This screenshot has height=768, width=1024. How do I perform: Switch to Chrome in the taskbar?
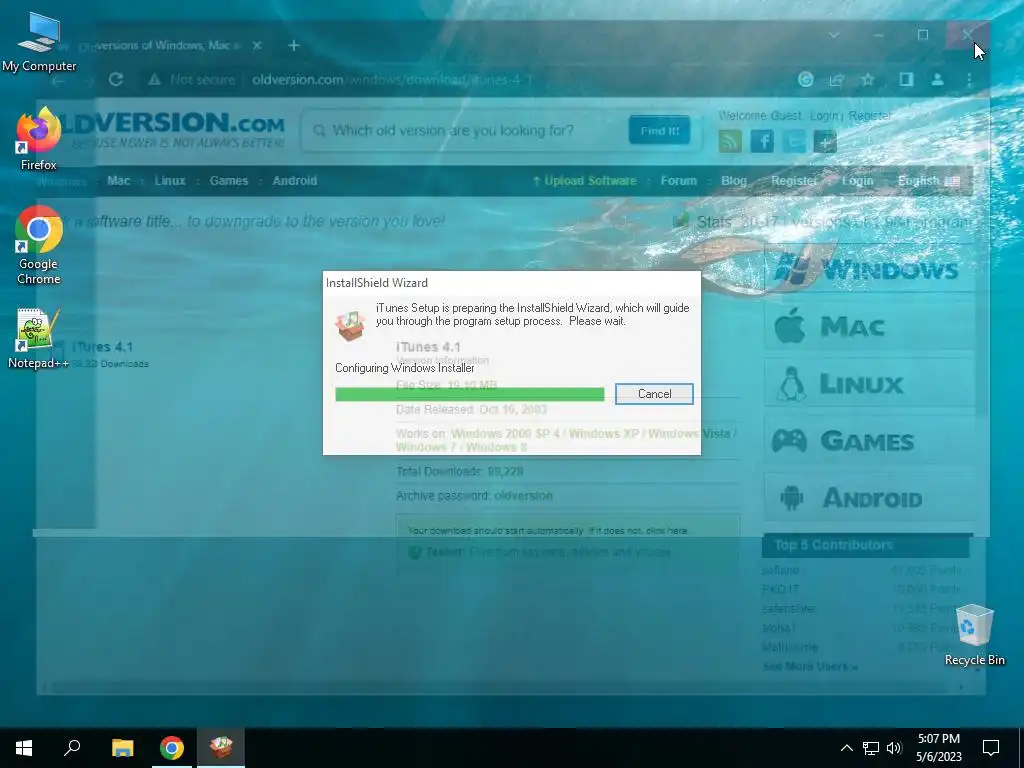click(x=172, y=748)
